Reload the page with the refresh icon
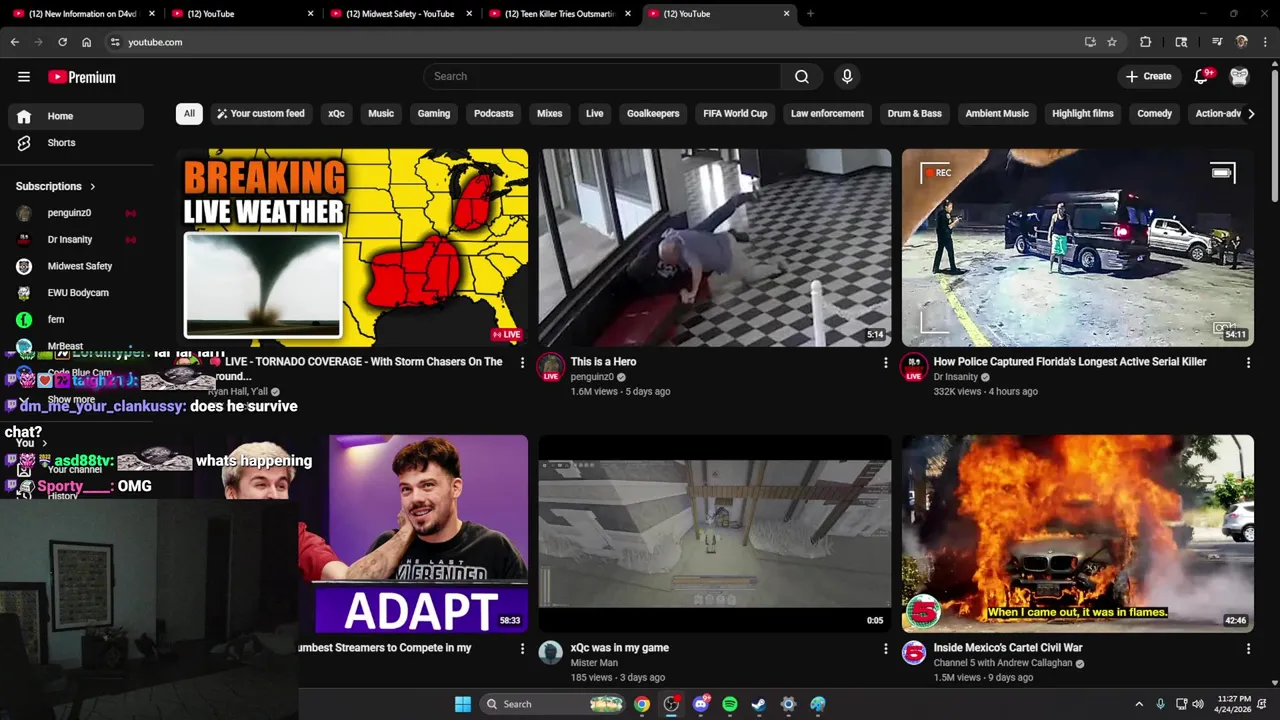 (x=62, y=42)
